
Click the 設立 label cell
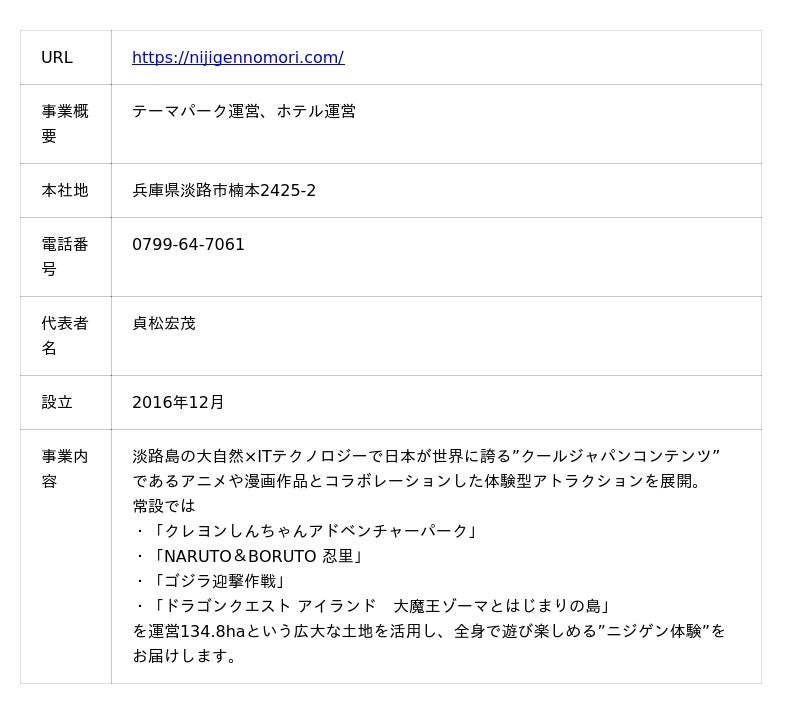tap(57, 403)
